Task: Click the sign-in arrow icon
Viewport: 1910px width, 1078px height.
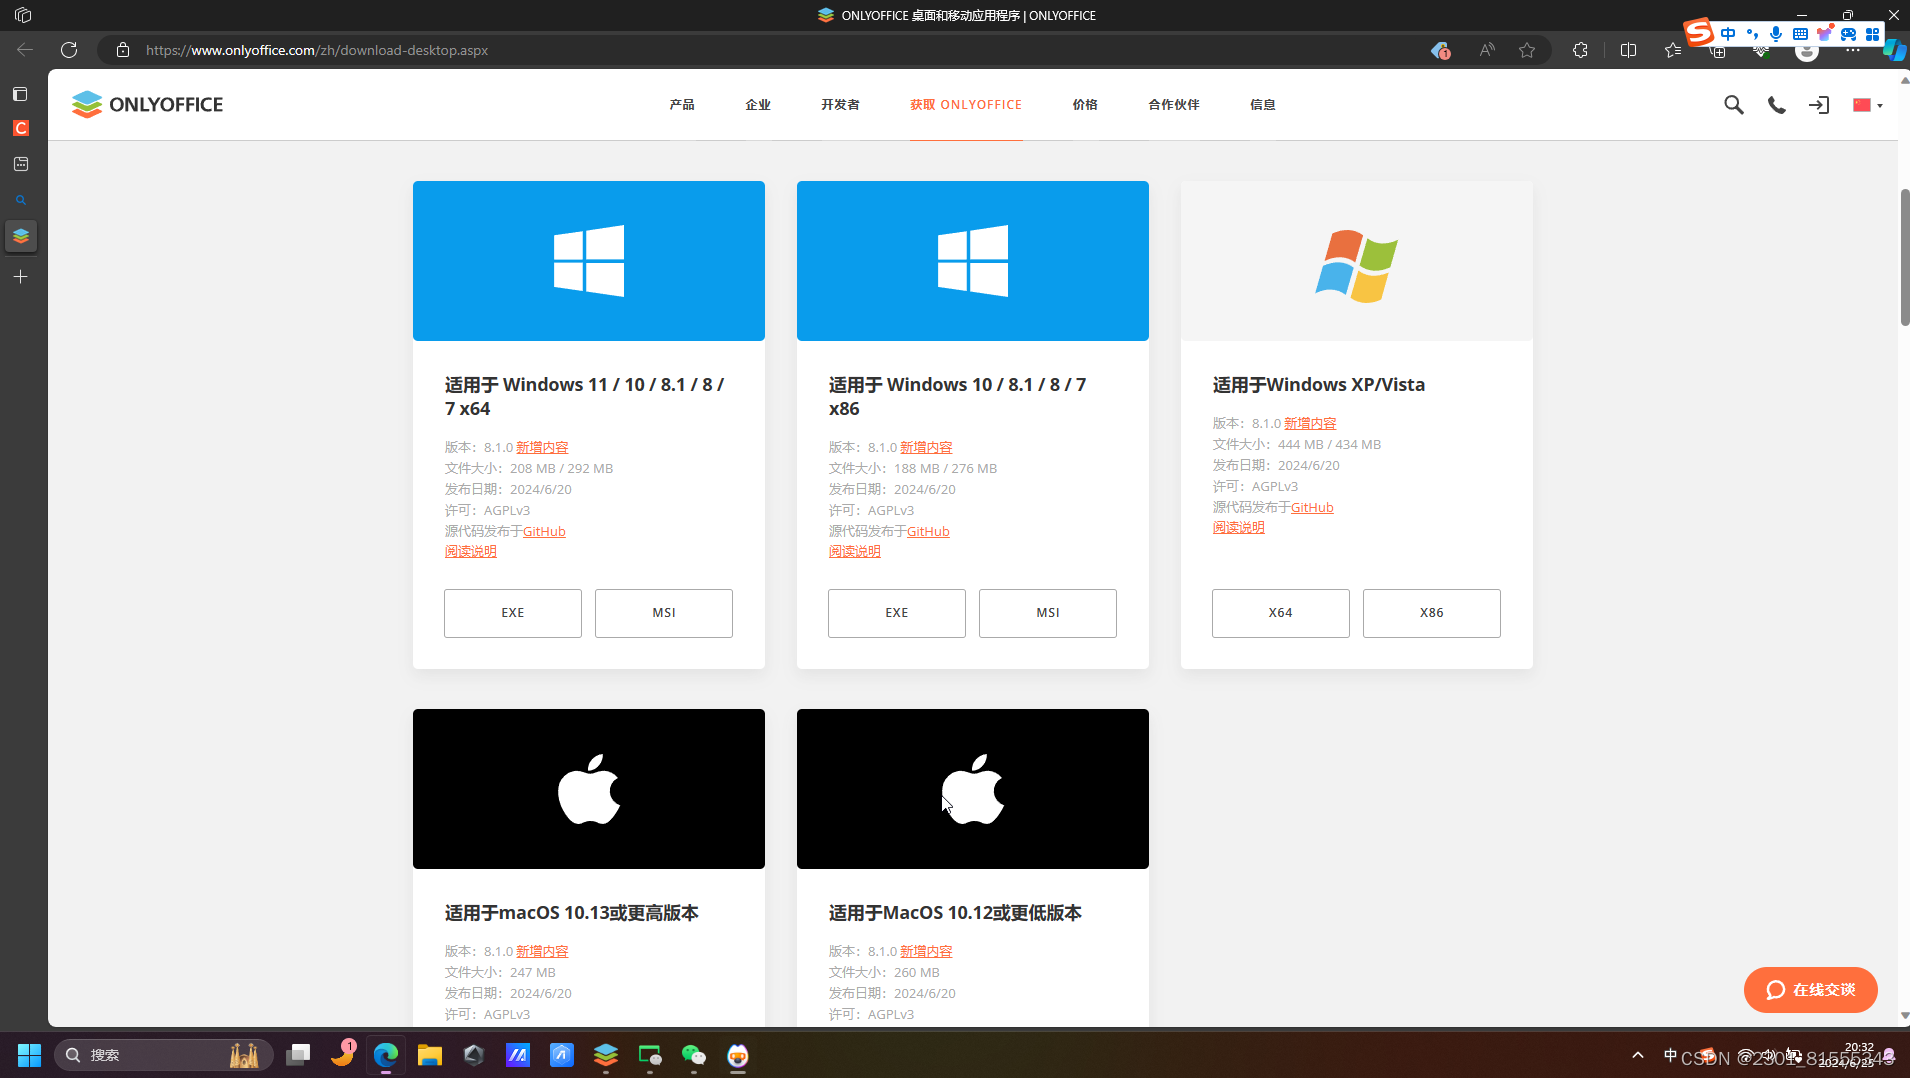Action: click(1819, 105)
